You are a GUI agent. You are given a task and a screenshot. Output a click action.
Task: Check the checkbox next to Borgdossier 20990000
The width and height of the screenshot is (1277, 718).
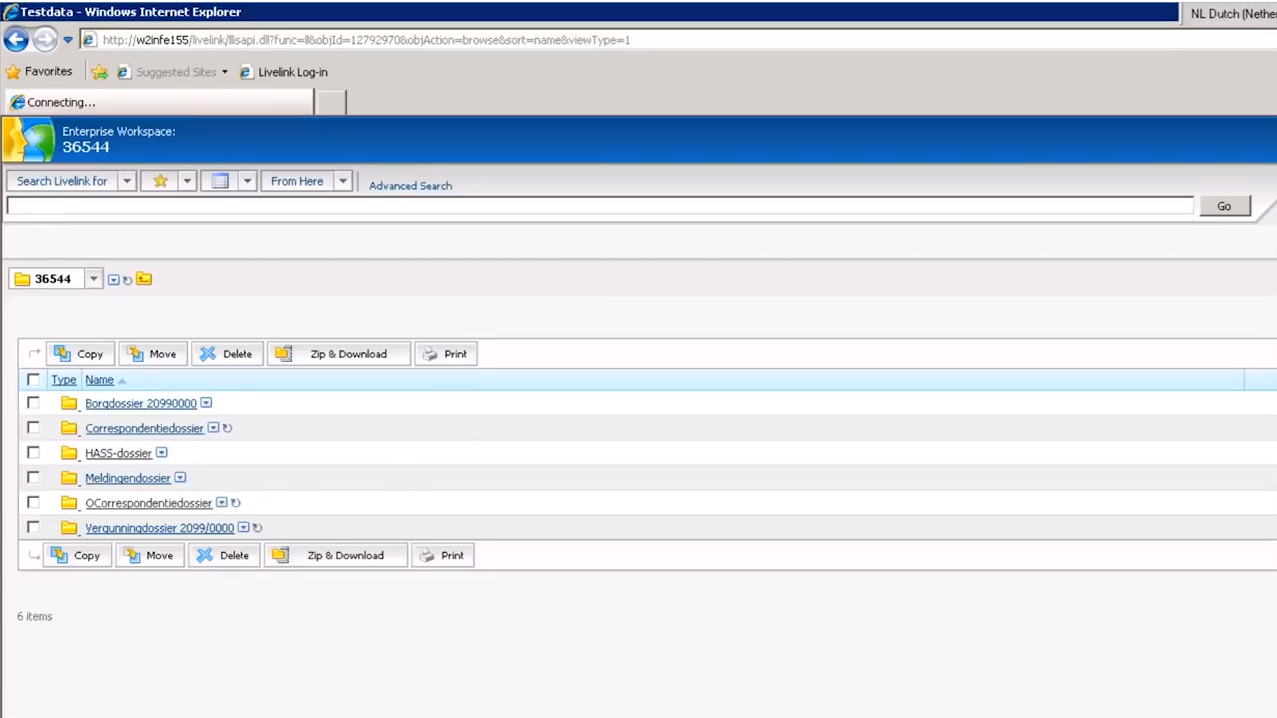point(33,403)
